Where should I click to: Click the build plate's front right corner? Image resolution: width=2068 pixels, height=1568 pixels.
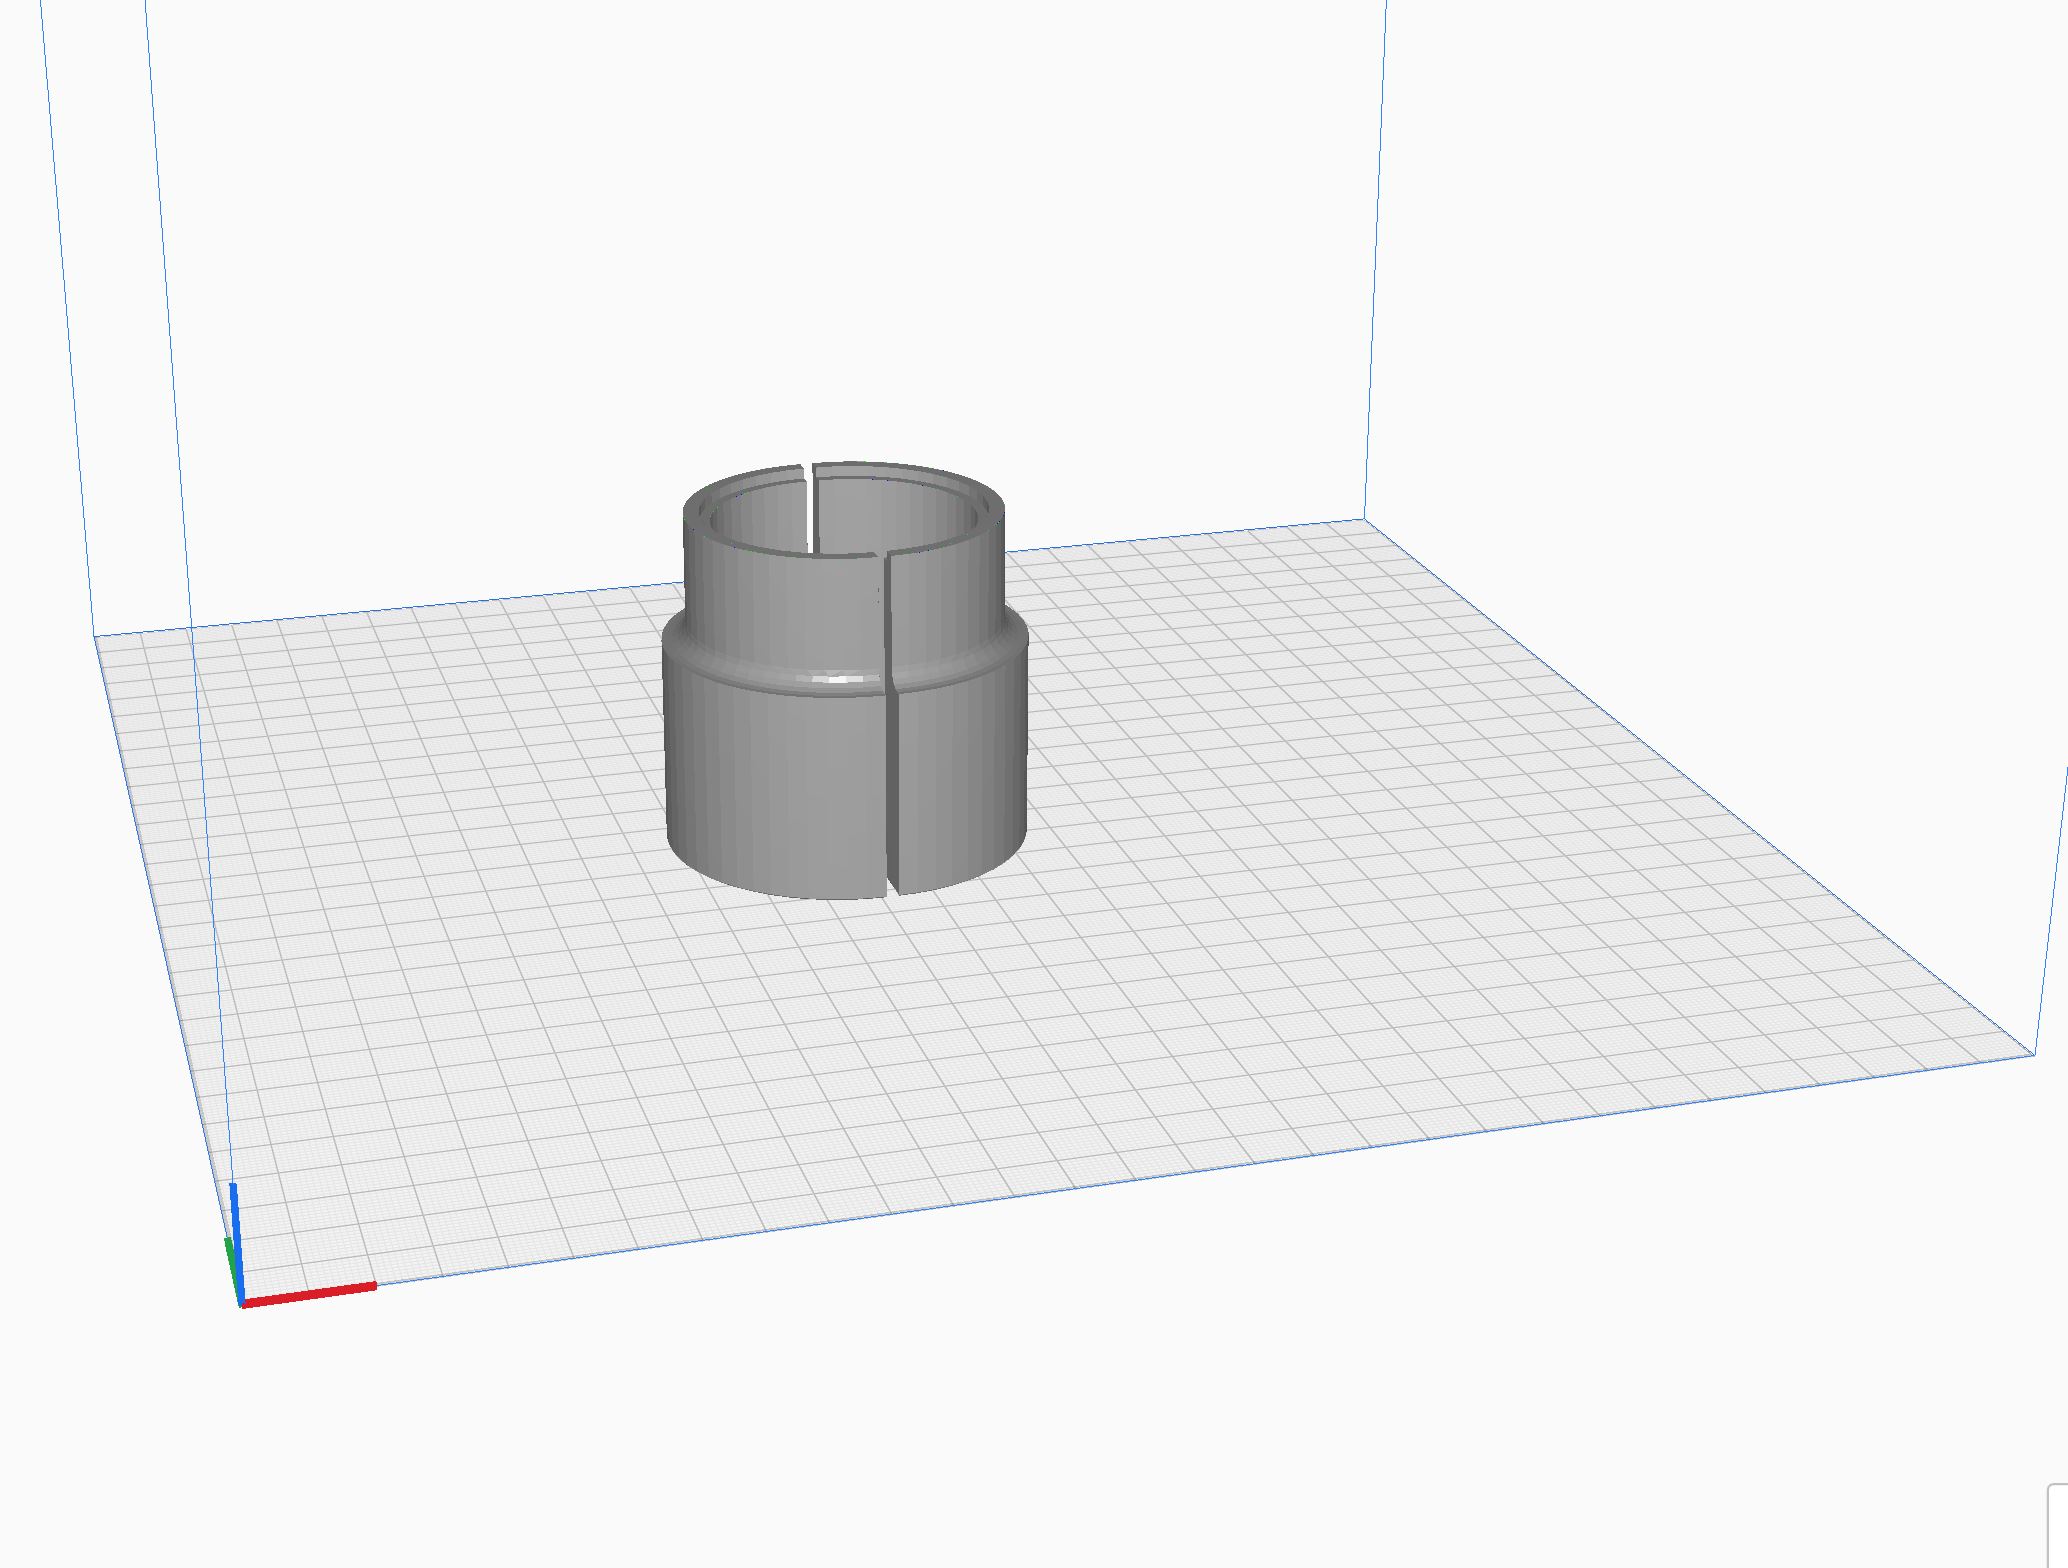(x=2032, y=1053)
